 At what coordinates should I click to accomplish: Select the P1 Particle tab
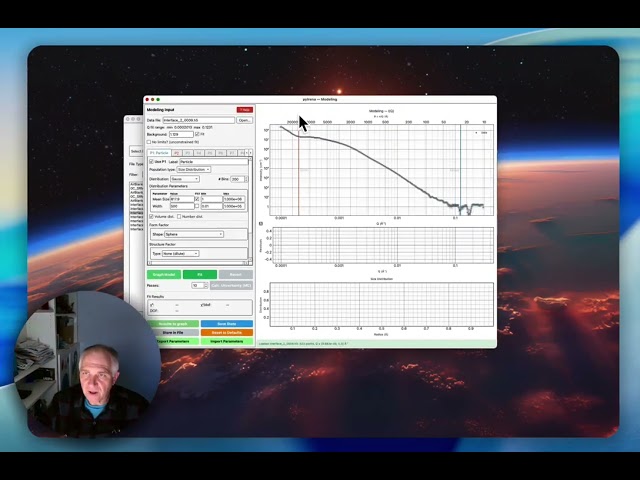coord(159,153)
